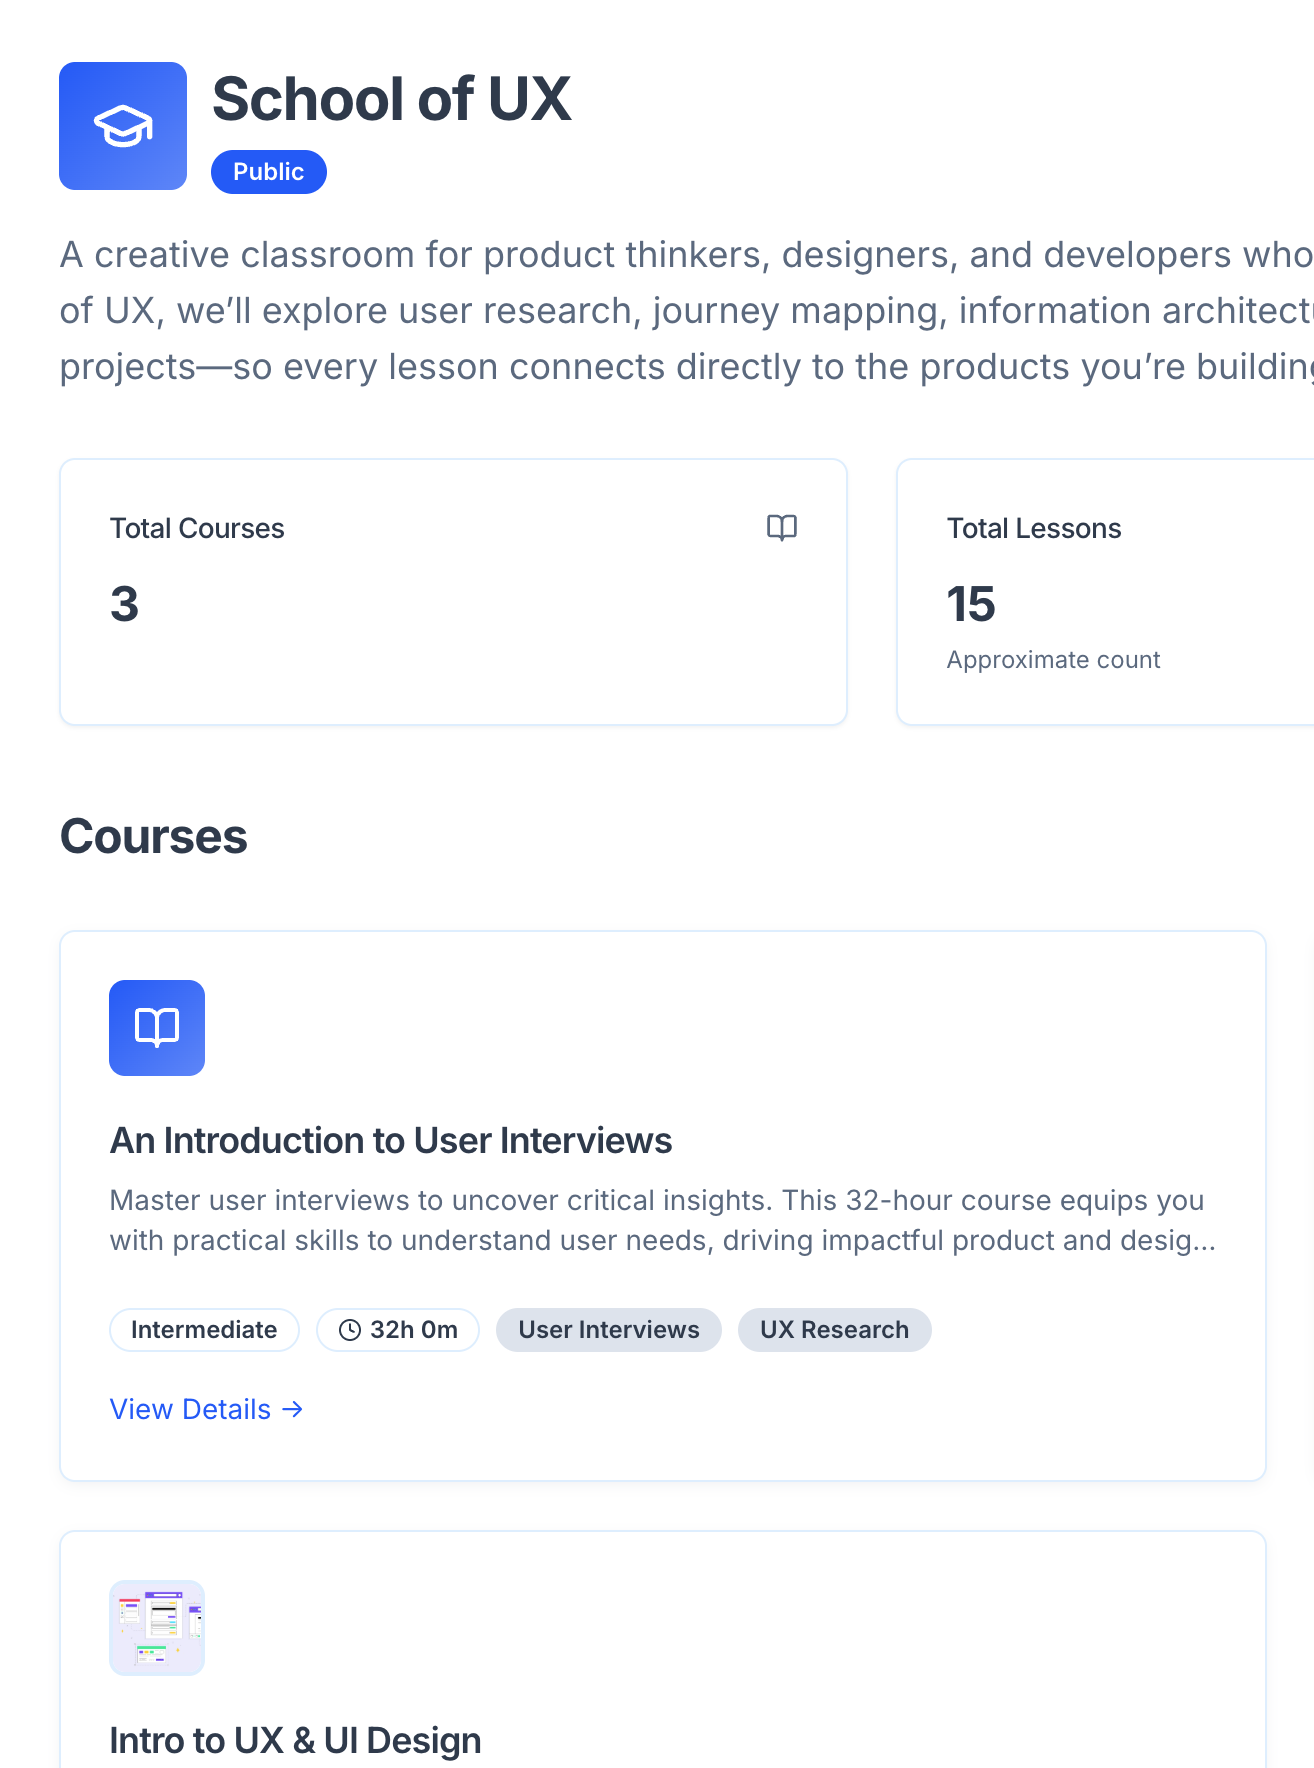Select the User Interviews tag
This screenshot has width=1314, height=1768.
(608, 1330)
